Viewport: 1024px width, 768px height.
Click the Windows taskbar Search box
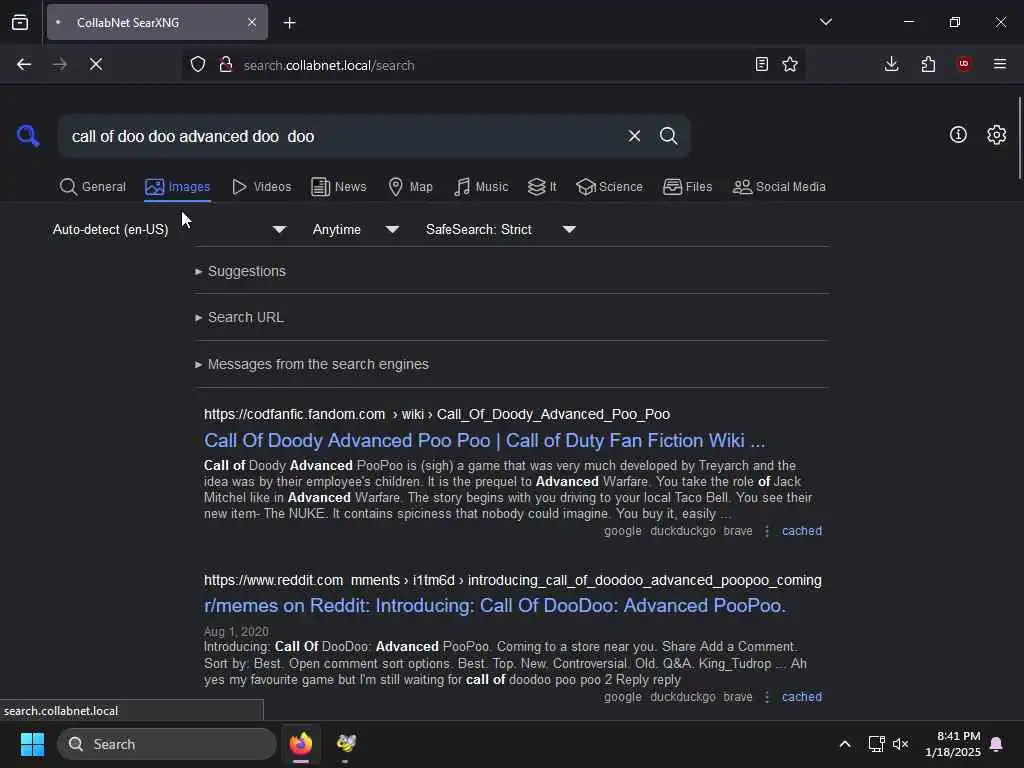coord(167,744)
